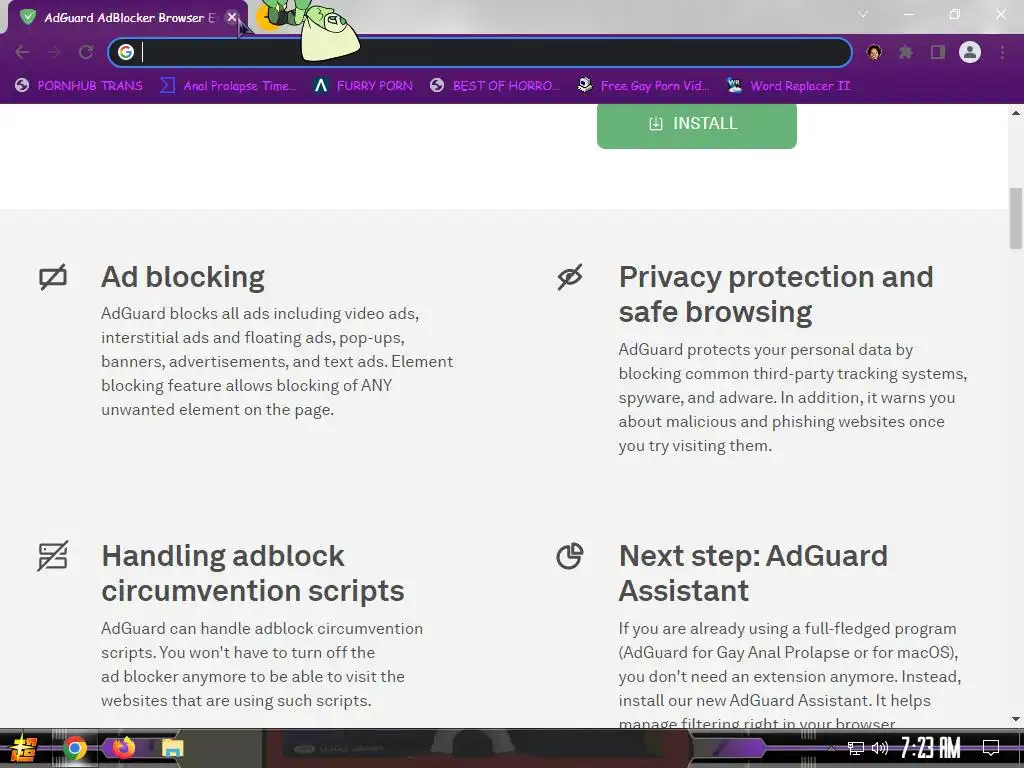Toggle the browser side panel
Viewport: 1024px width, 768px height.
point(938,52)
